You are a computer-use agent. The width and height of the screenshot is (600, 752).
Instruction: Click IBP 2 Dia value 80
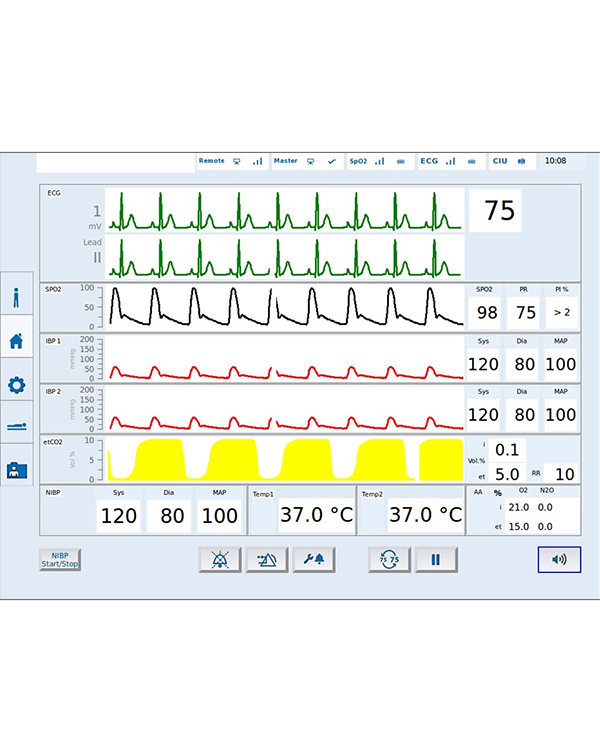coord(524,415)
